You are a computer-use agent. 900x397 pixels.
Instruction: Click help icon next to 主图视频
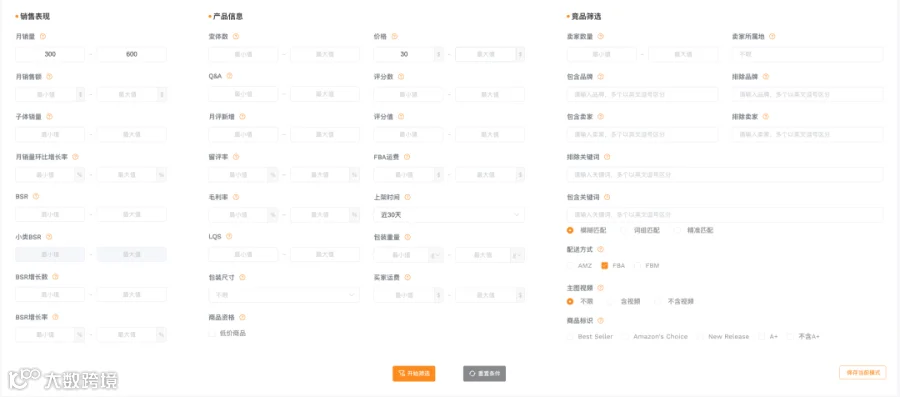point(600,287)
